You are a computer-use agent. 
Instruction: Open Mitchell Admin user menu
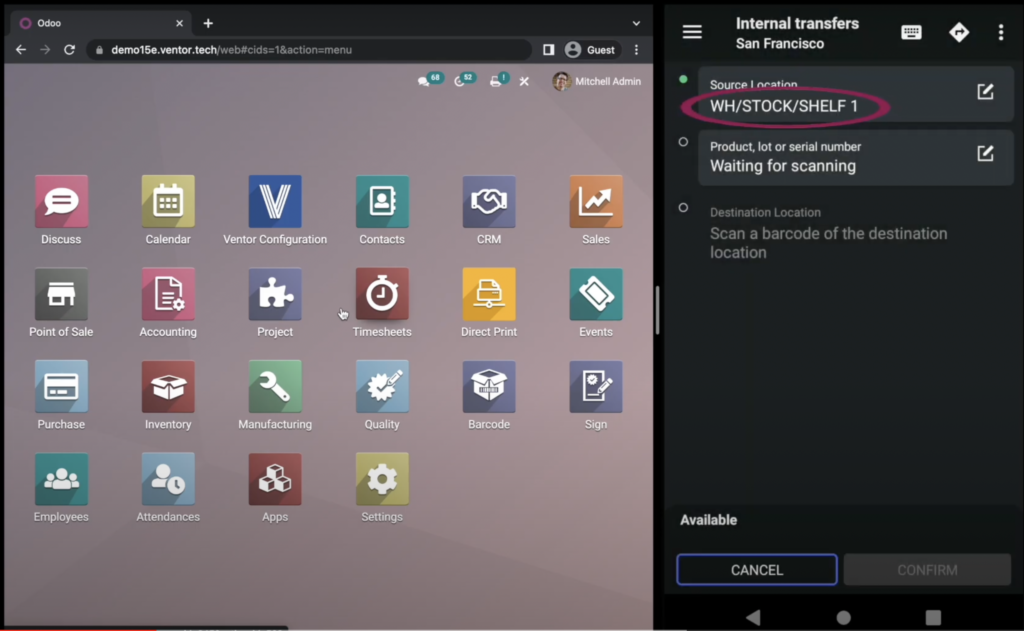[x=596, y=82]
